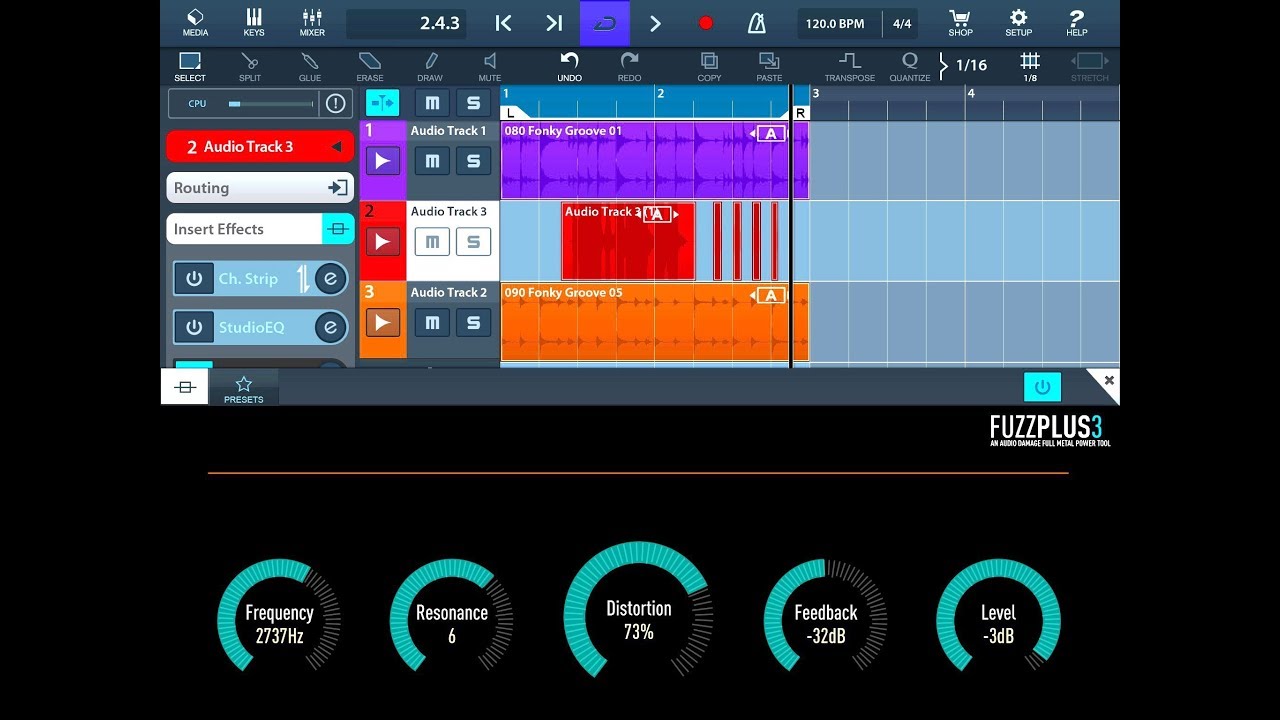Open the Keys keyboard panel
Screen dimensions: 1280x720
pyautogui.click(x=254, y=22)
